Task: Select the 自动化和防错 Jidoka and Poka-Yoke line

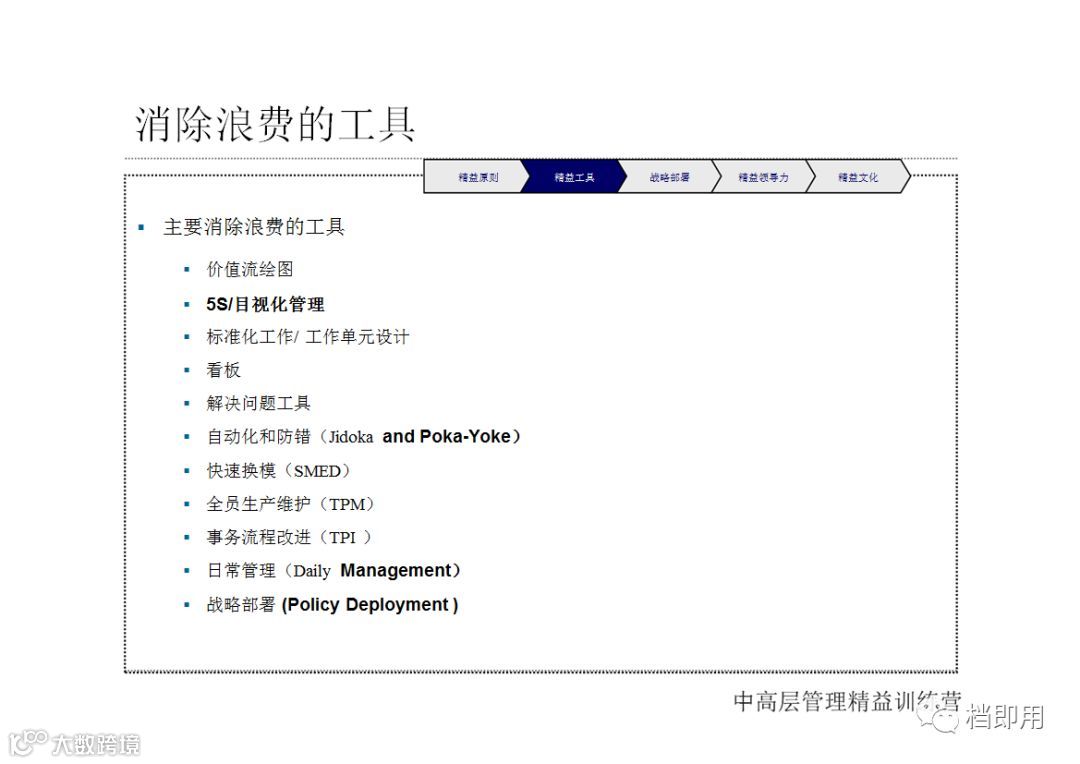Action: pos(364,437)
